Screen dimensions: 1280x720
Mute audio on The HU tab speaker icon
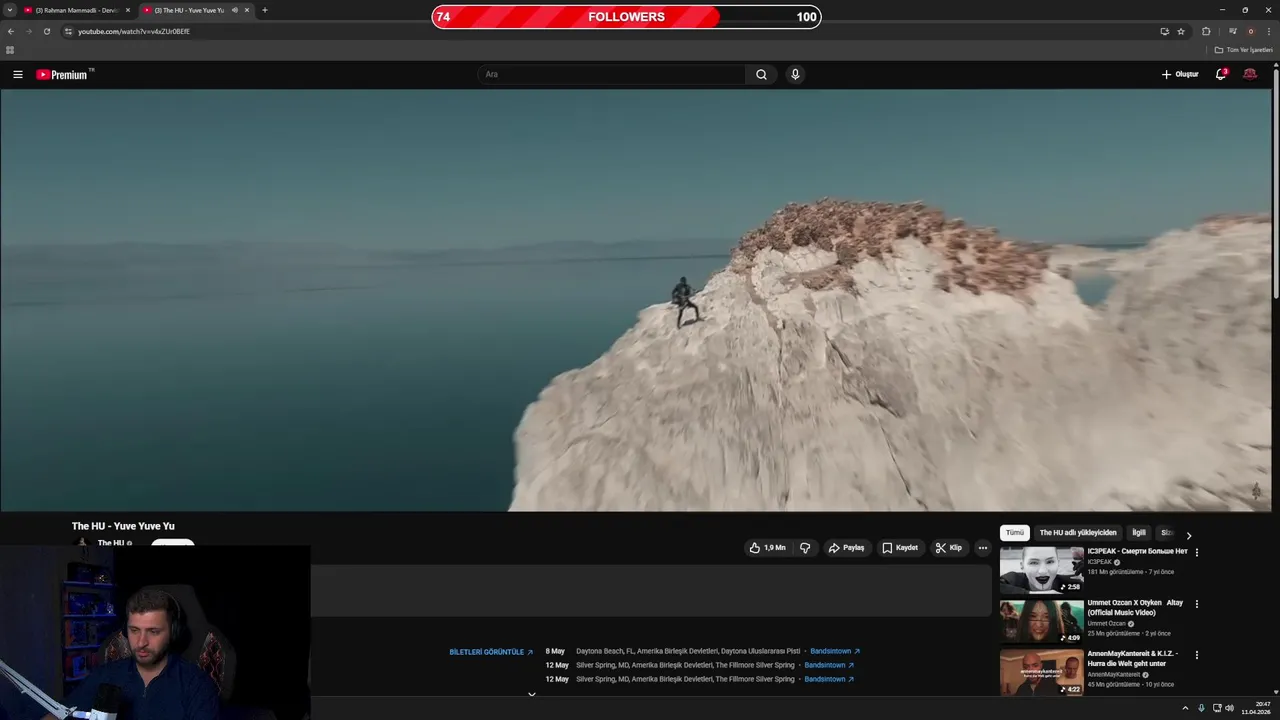(x=234, y=10)
